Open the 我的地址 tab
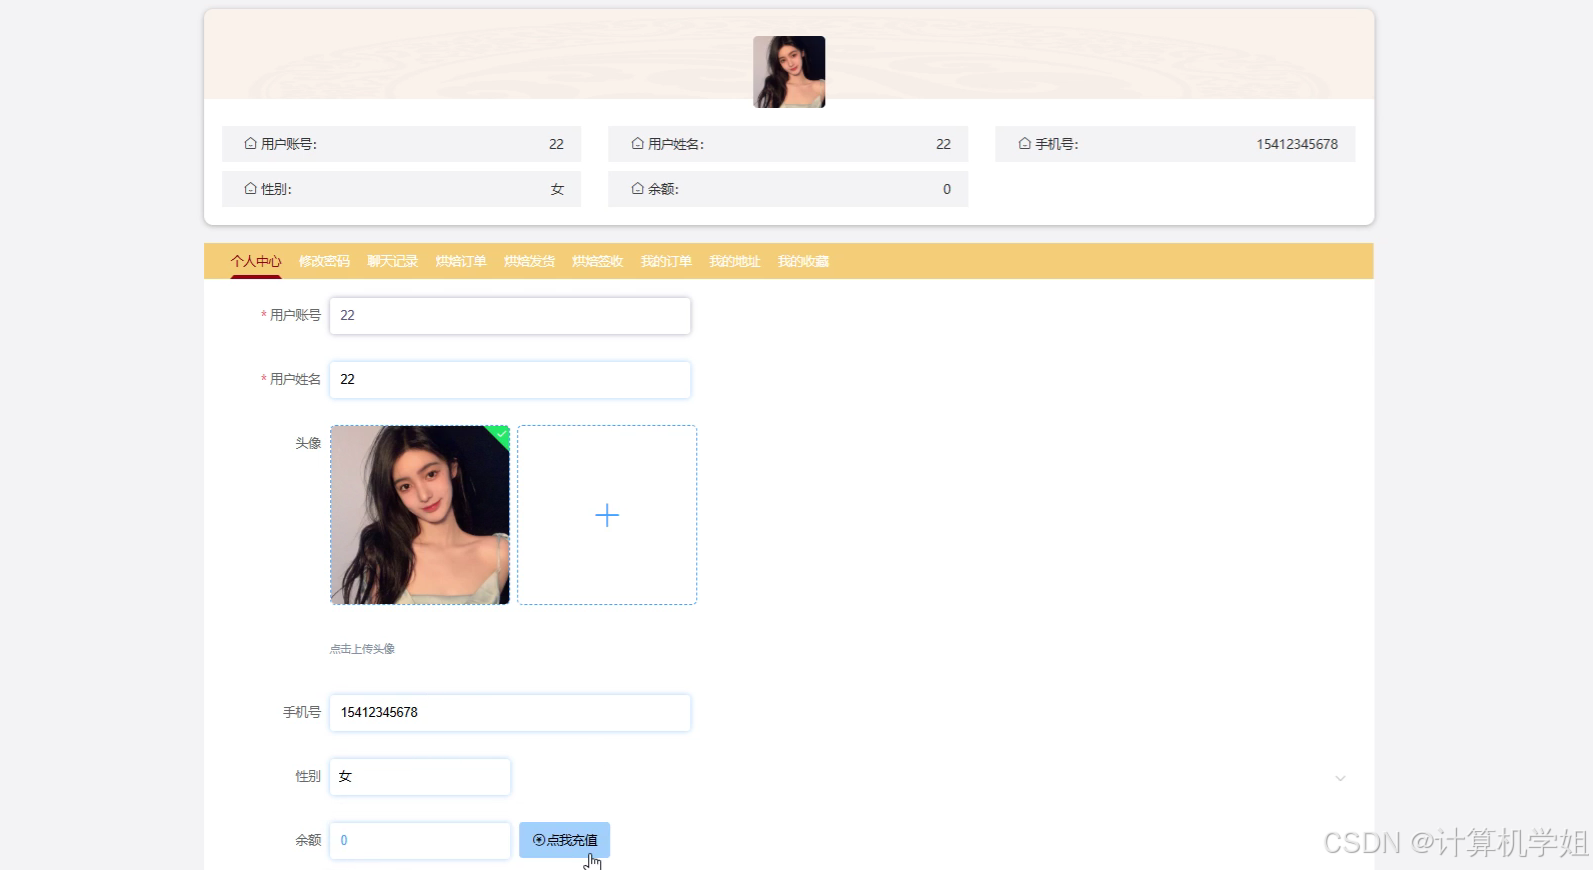1593x870 pixels. point(734,261)
